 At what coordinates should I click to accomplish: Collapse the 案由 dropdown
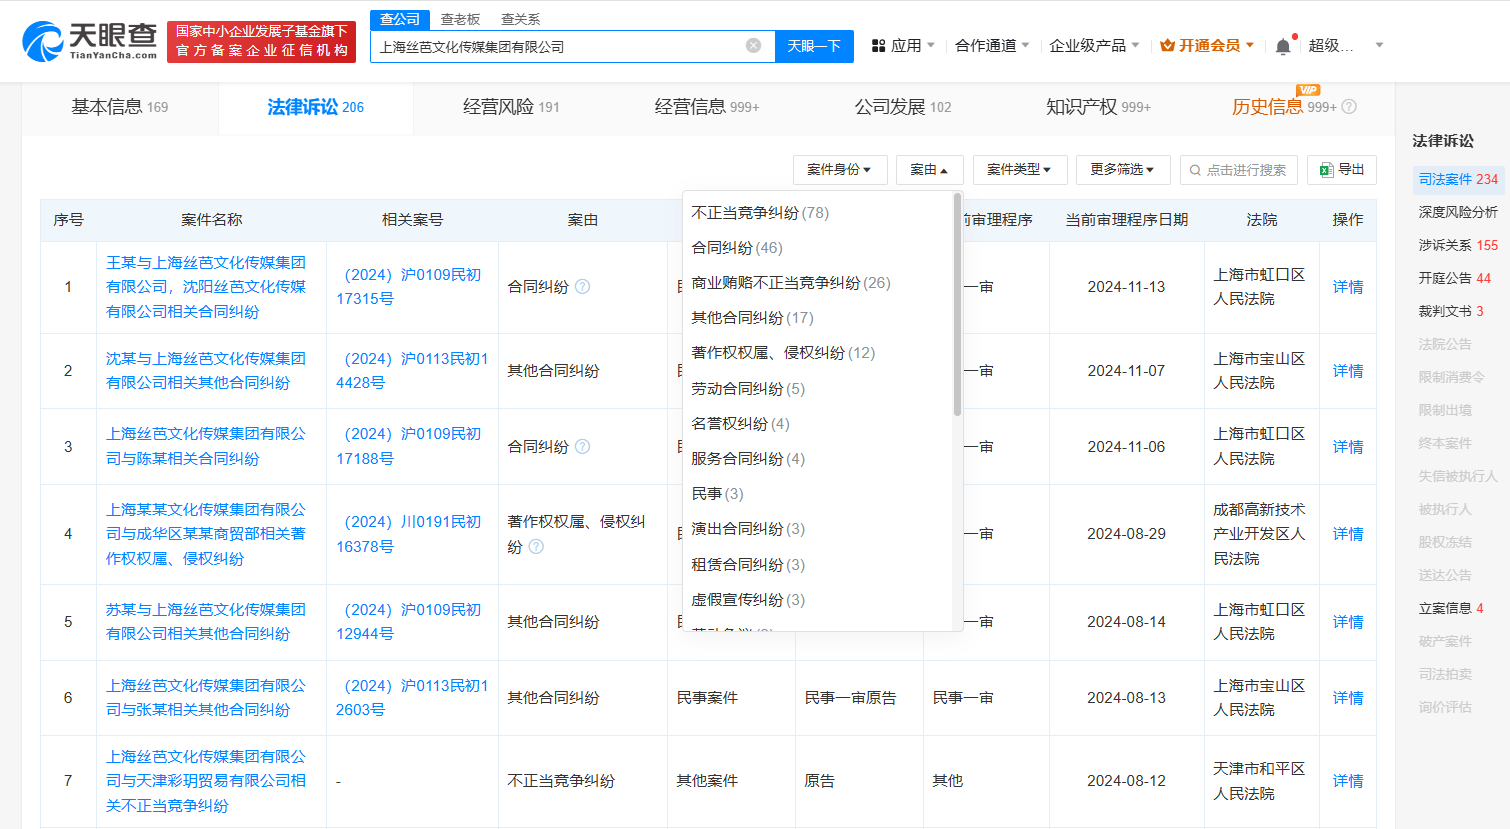929,170
